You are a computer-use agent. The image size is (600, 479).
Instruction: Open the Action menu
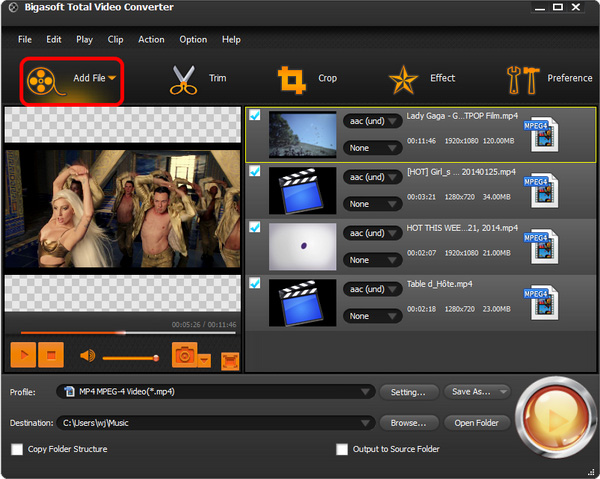(151, 39)
